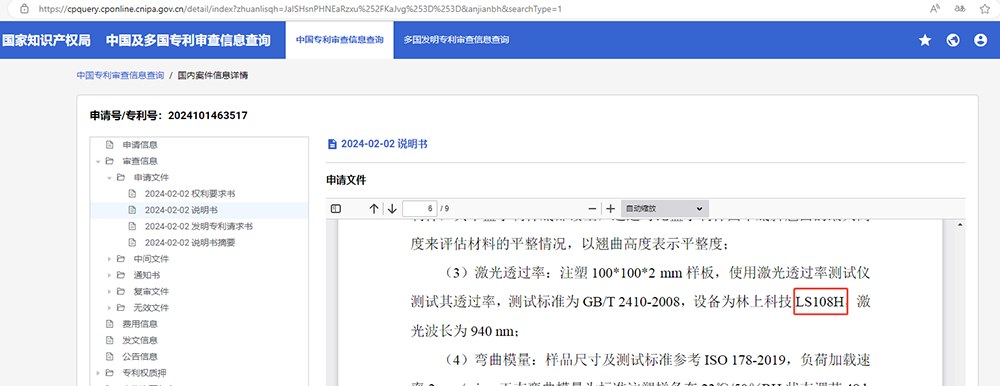Viewport: 1000px width, 386px height.
Task: Click the 通知书 tree label
Action: pyautogui.click(x=147, y=275)
